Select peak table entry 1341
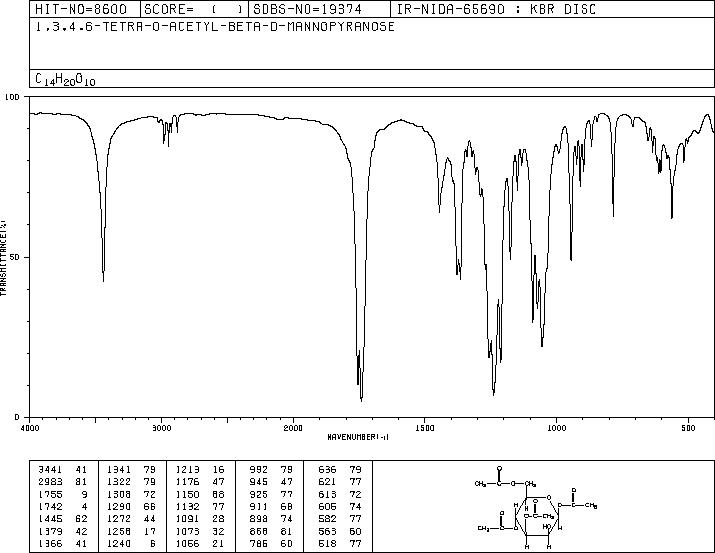This screenshot has width=715, height=553. [131, 469]
